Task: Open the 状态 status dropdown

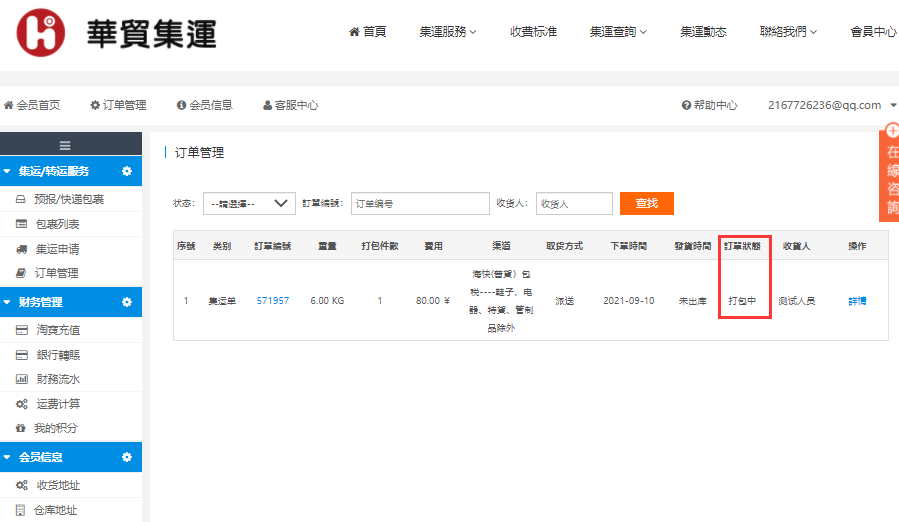Action: [x=249, y=203]
